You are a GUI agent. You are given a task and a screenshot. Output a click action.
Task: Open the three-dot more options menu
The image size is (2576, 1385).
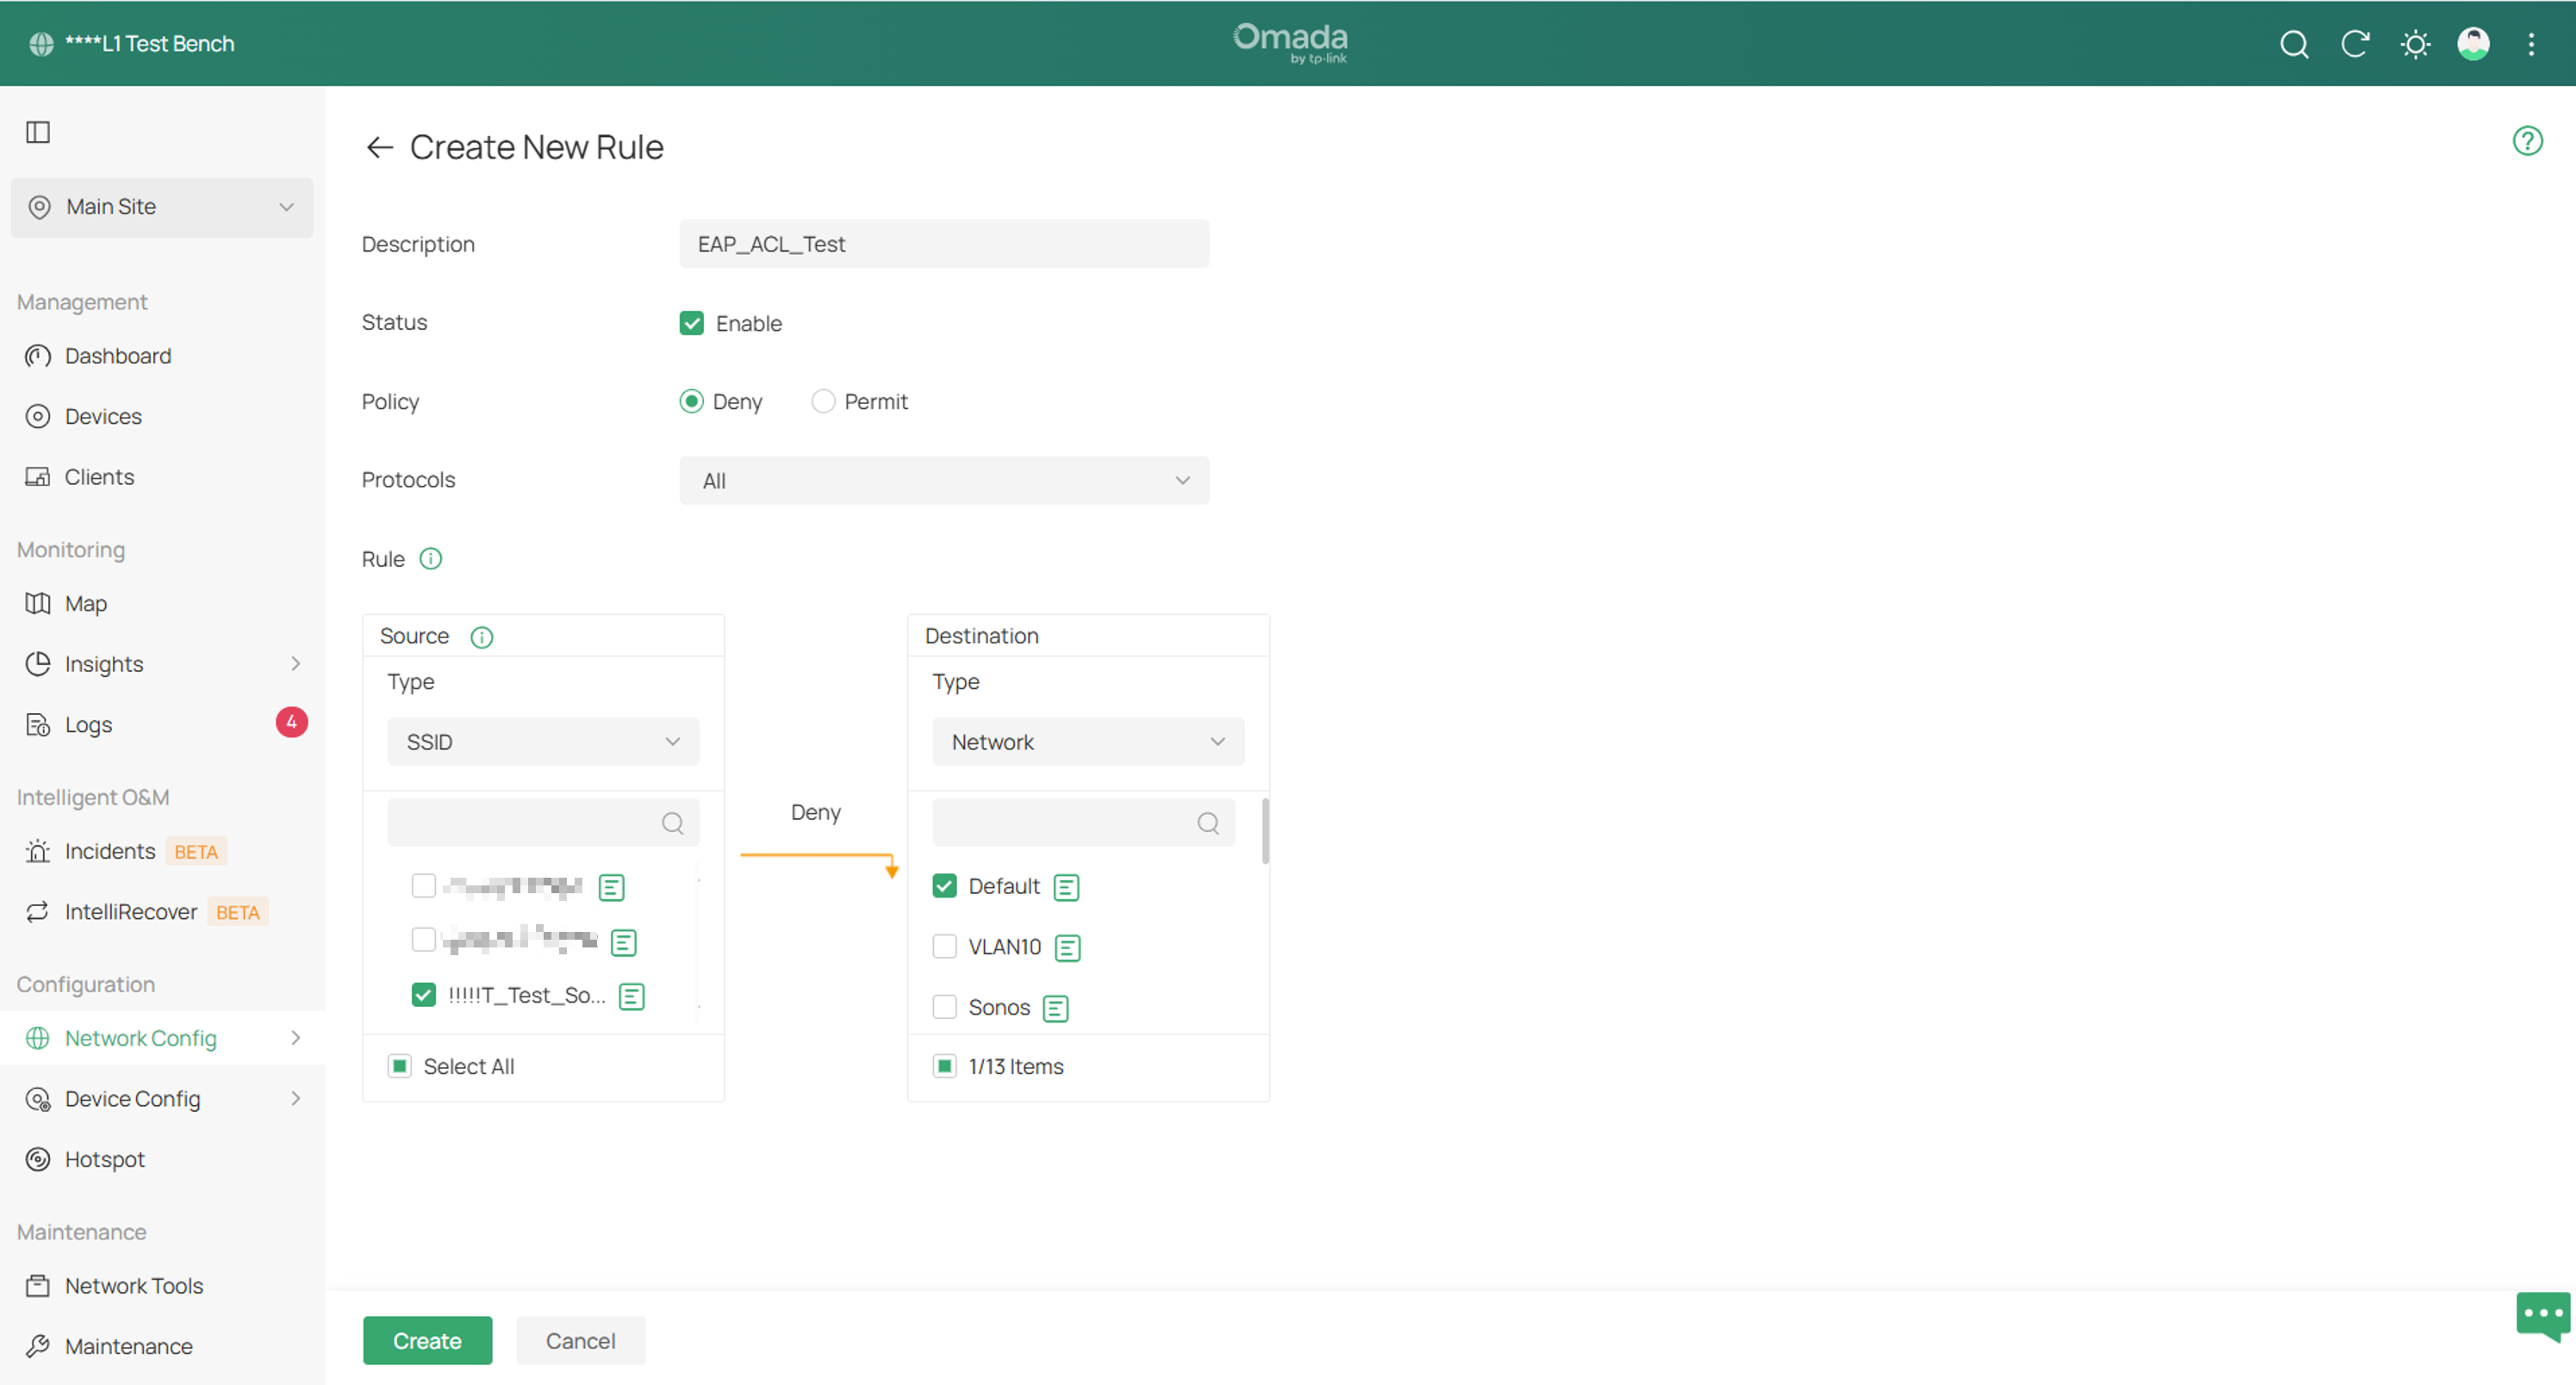tap(2531, 44)
